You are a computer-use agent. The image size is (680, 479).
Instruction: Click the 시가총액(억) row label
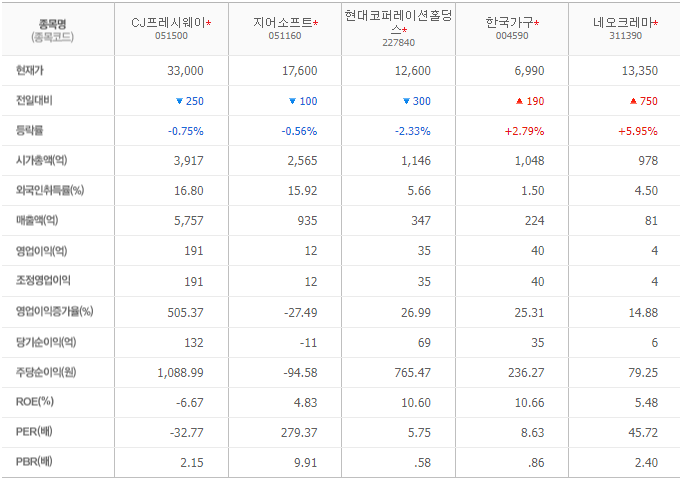[42, 160]
